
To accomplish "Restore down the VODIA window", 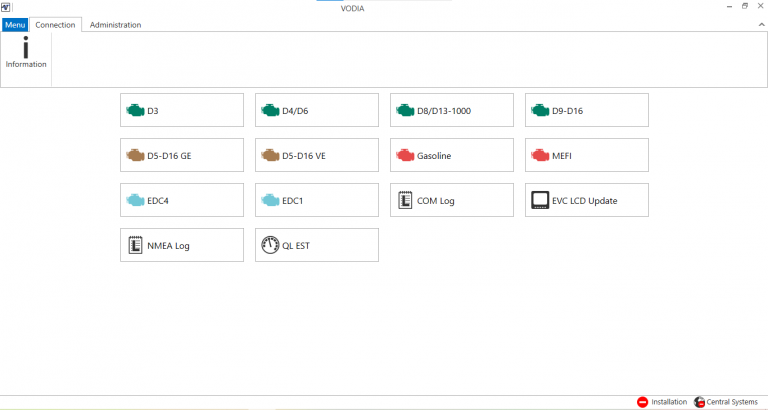I will [x=744, y=6].
